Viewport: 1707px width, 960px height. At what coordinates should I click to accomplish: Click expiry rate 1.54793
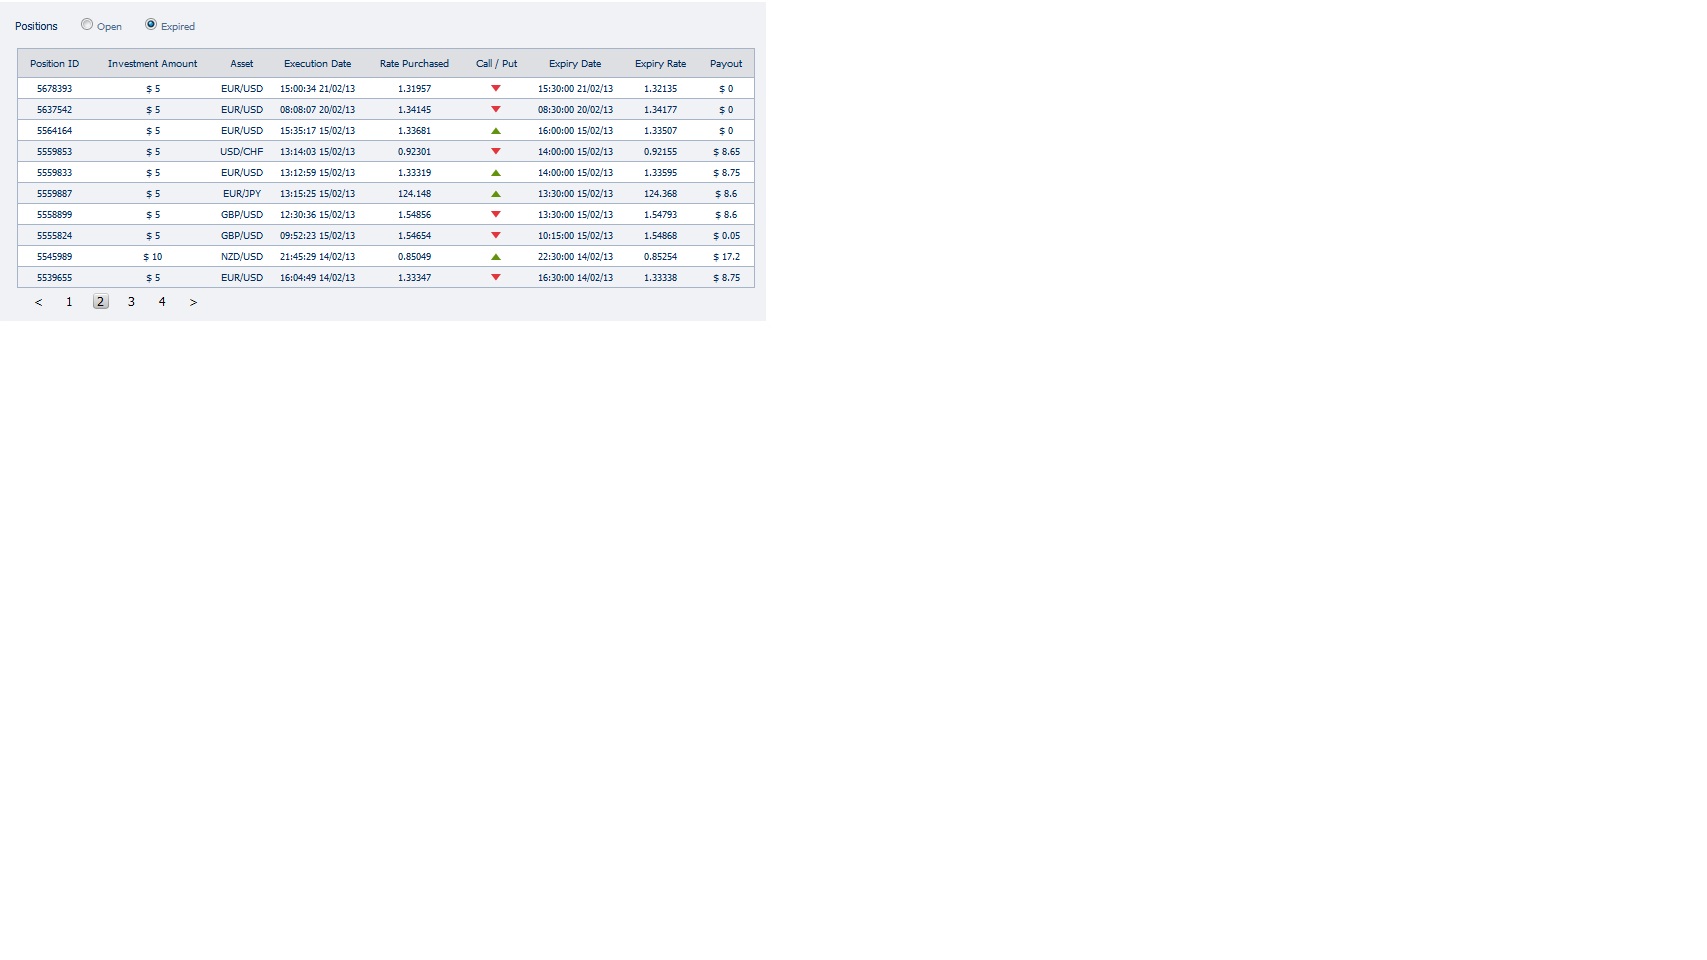[x=660, y=215]
